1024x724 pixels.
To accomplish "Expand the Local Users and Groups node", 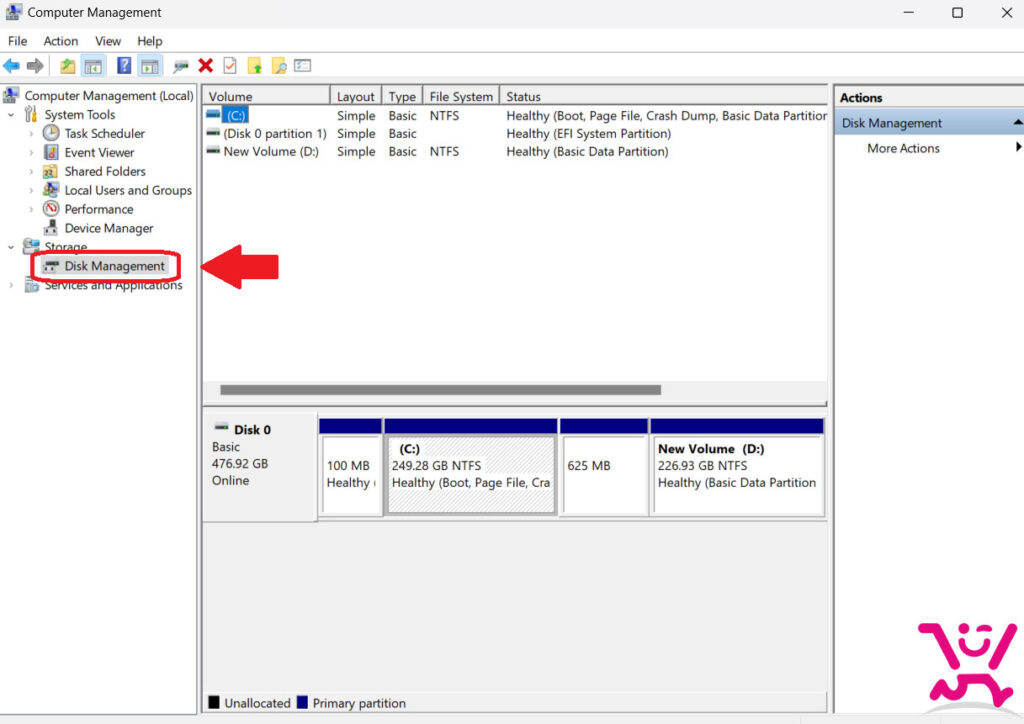I will 31,191.
